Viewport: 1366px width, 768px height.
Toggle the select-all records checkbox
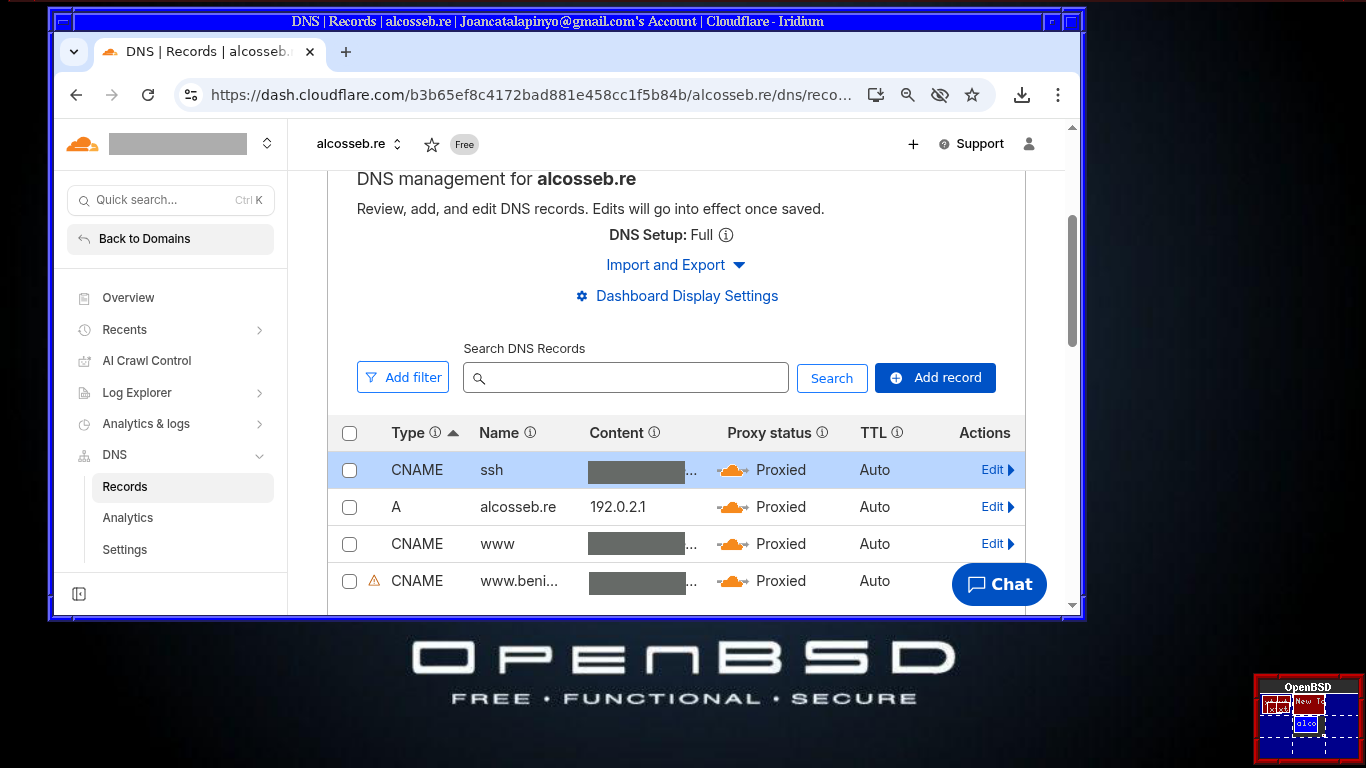(349, 433)
